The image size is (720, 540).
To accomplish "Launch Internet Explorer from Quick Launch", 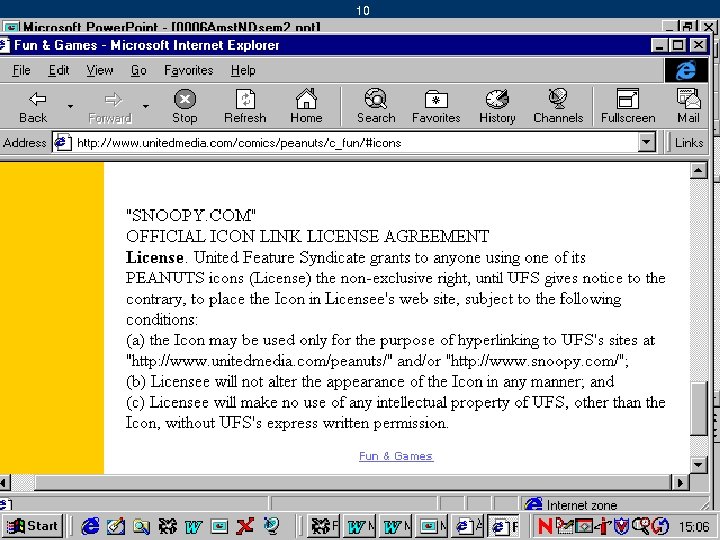I will tap(90, 526).
